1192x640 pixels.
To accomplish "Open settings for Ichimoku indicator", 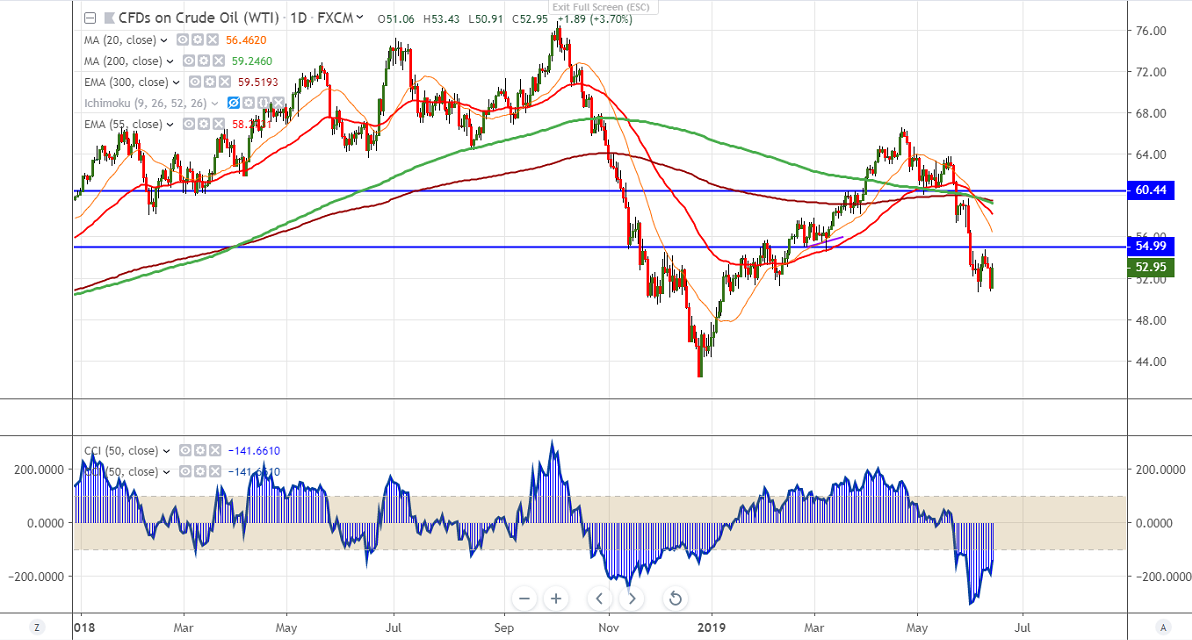I will tap(248, 103).
